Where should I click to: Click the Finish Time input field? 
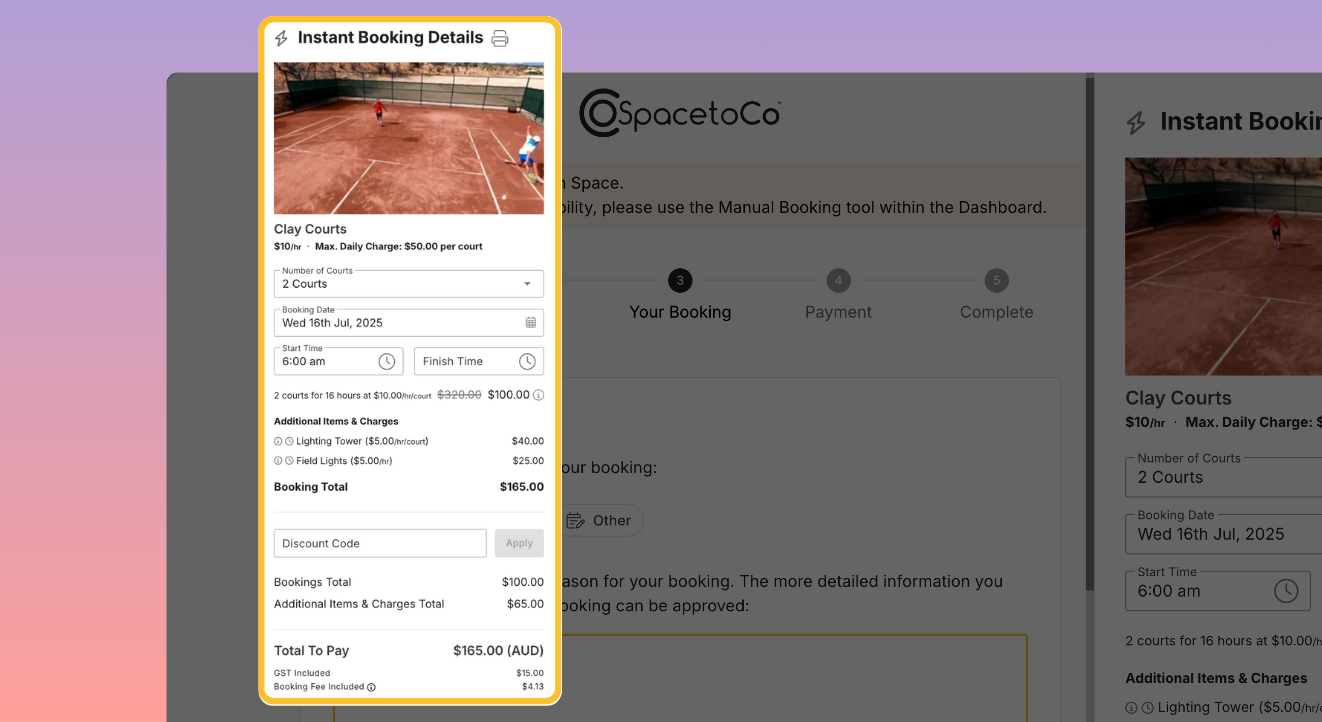click(479, 361)
